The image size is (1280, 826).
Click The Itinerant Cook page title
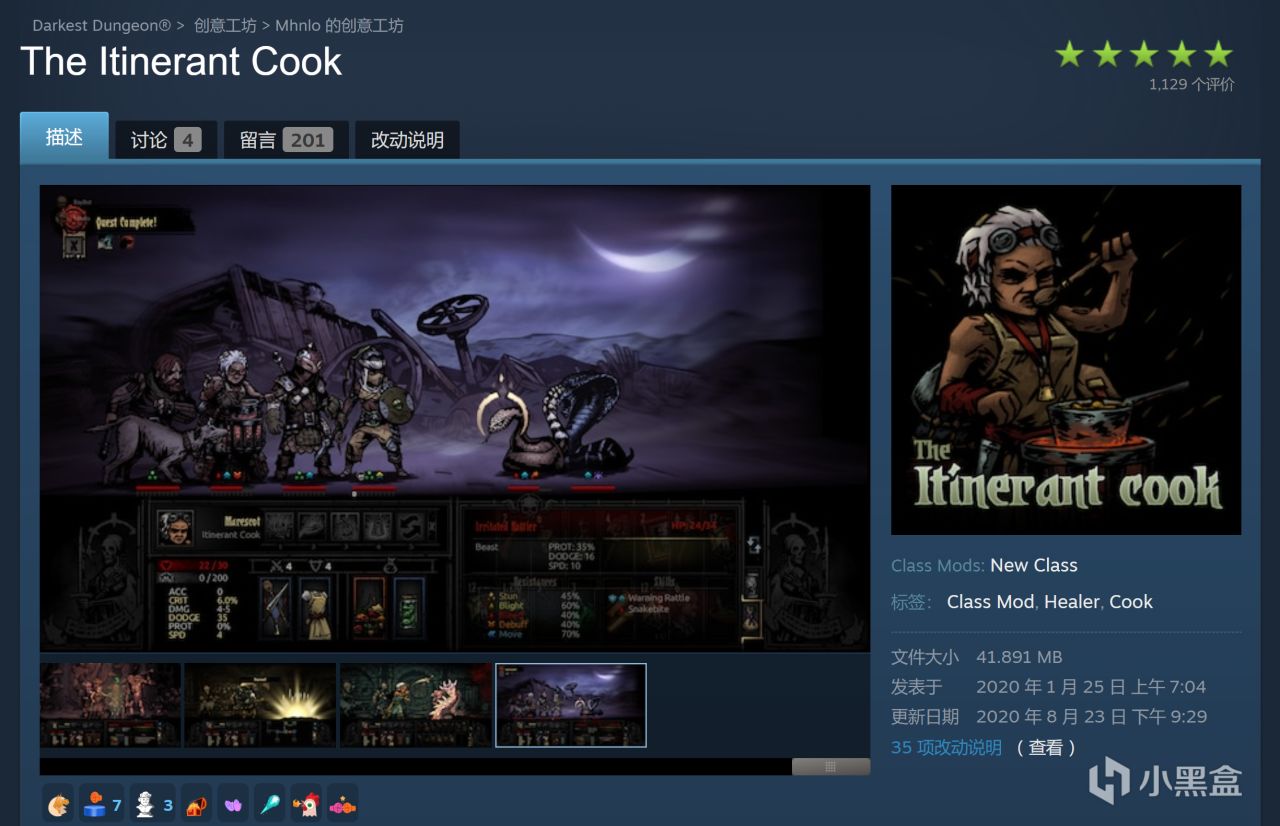point(181,62)
